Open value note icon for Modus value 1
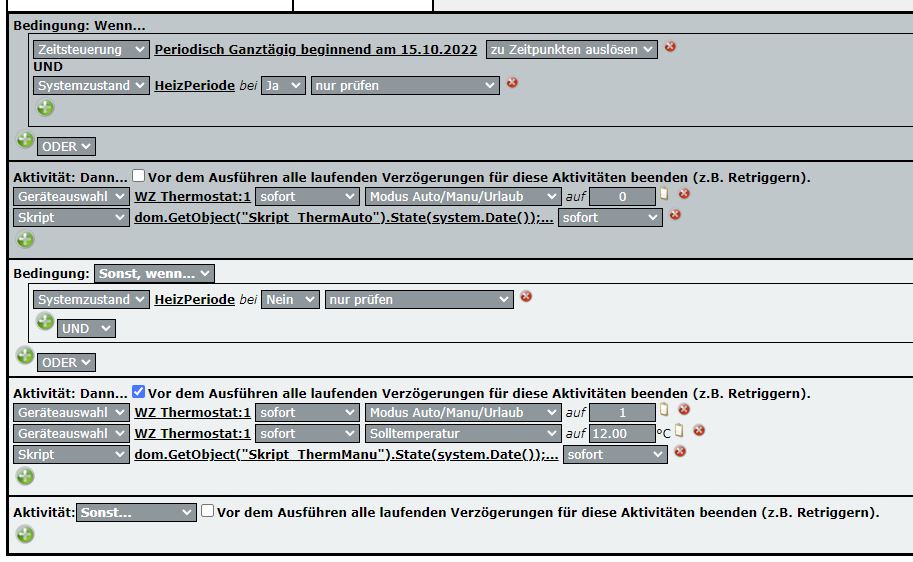 point(664,410)
